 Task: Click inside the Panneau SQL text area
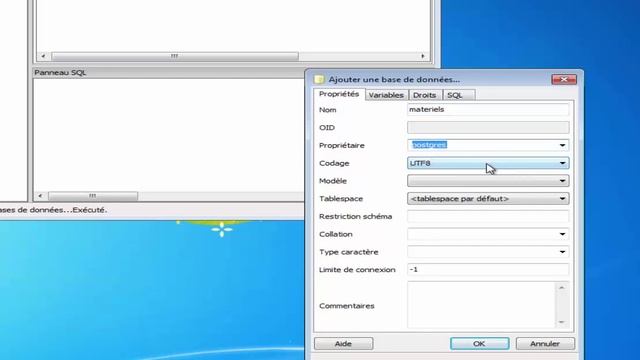pyautogui.click(x=168, y=135)
